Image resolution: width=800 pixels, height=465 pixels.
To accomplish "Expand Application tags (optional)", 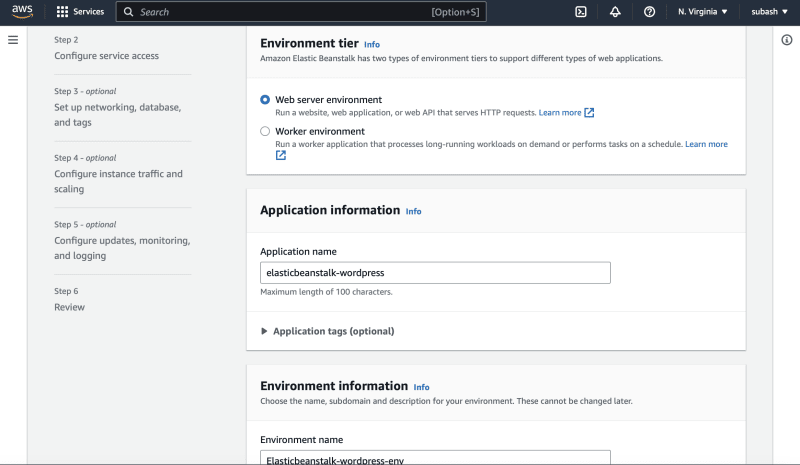I will (328, 331).
